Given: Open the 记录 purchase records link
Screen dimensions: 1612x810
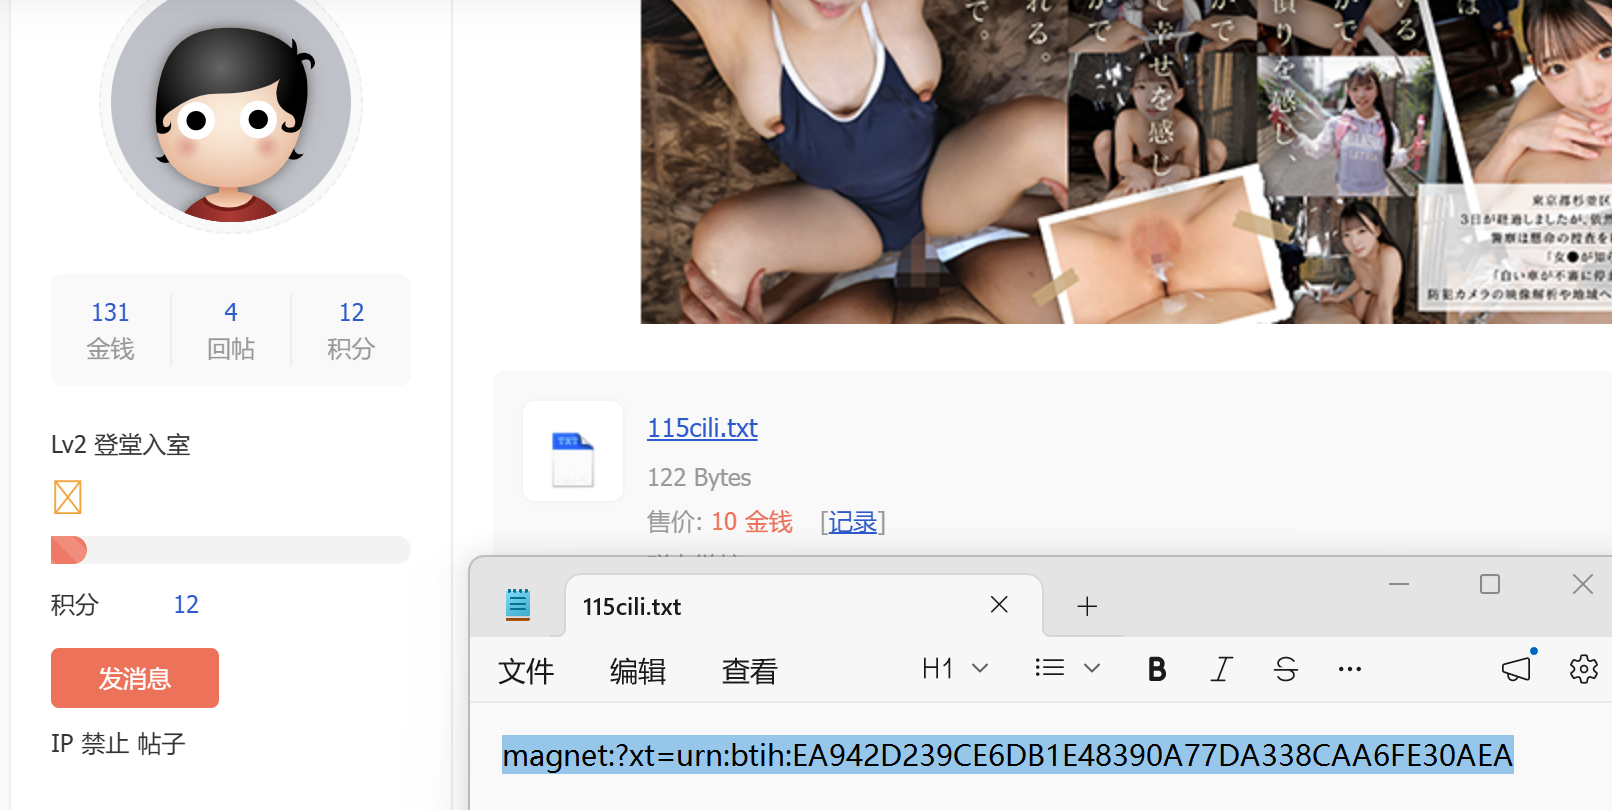Looking at the screenshot, I should [853, 522].
